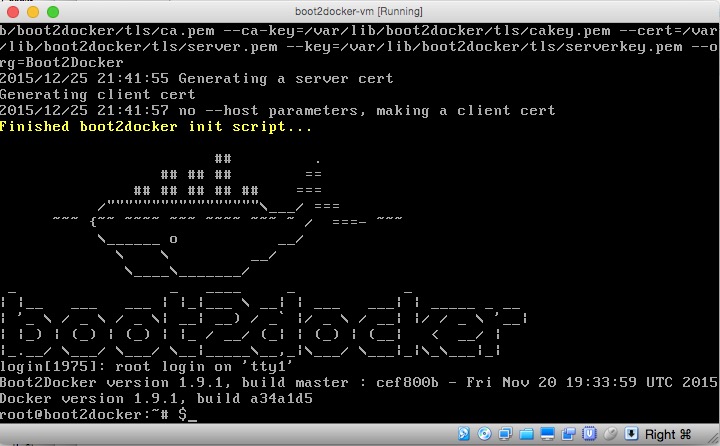Click the ASCII whale ship art
Viewport: 720px width, 446px height.
[227, 216]
